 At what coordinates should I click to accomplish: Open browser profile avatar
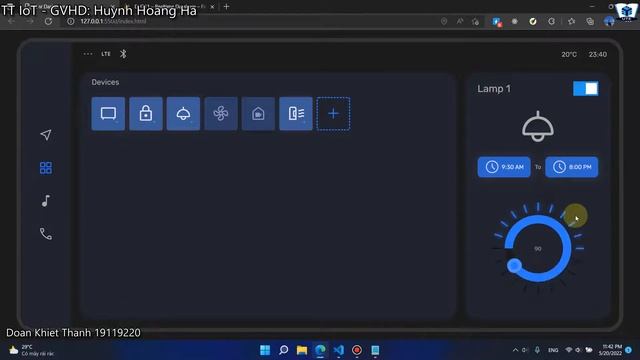609,21
